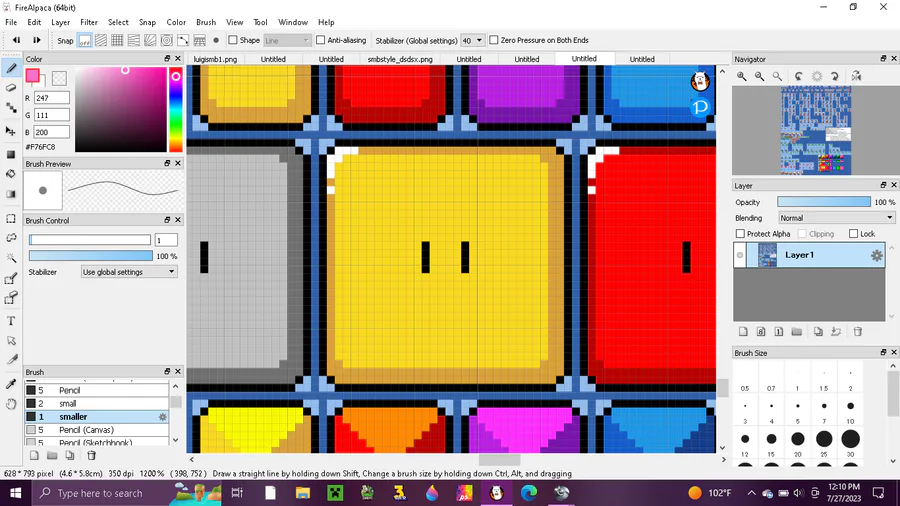Toggle the Anti-aliasing checkbox

tap(321, 40)
